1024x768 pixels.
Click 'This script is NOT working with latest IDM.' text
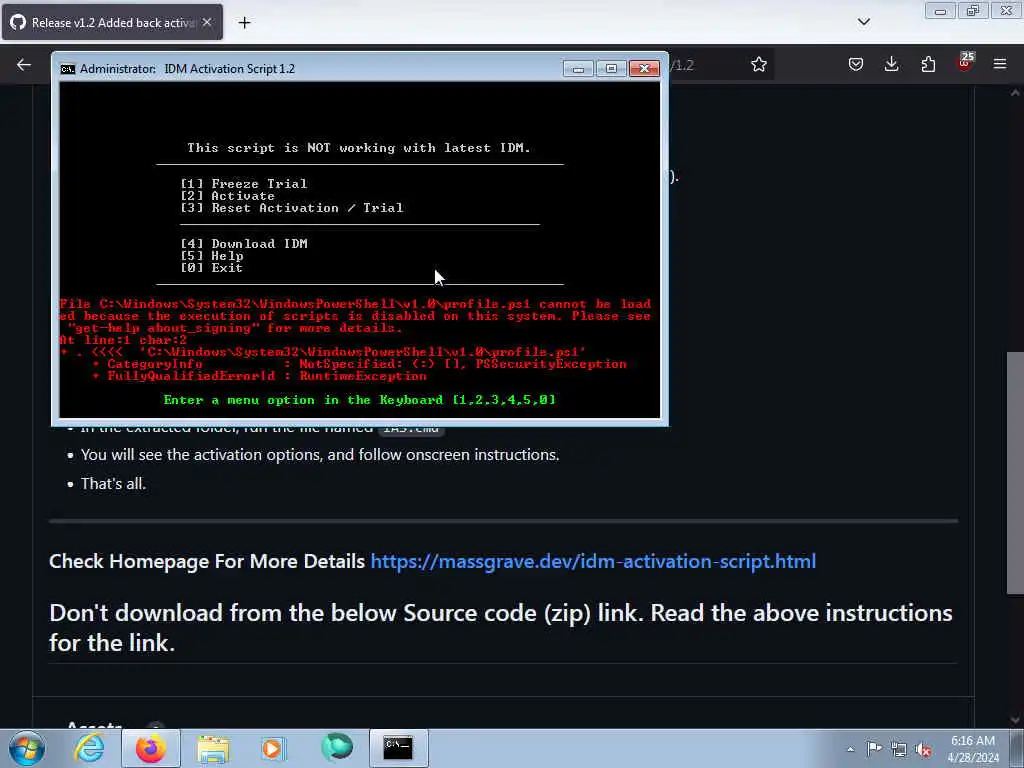click(359, 148)
